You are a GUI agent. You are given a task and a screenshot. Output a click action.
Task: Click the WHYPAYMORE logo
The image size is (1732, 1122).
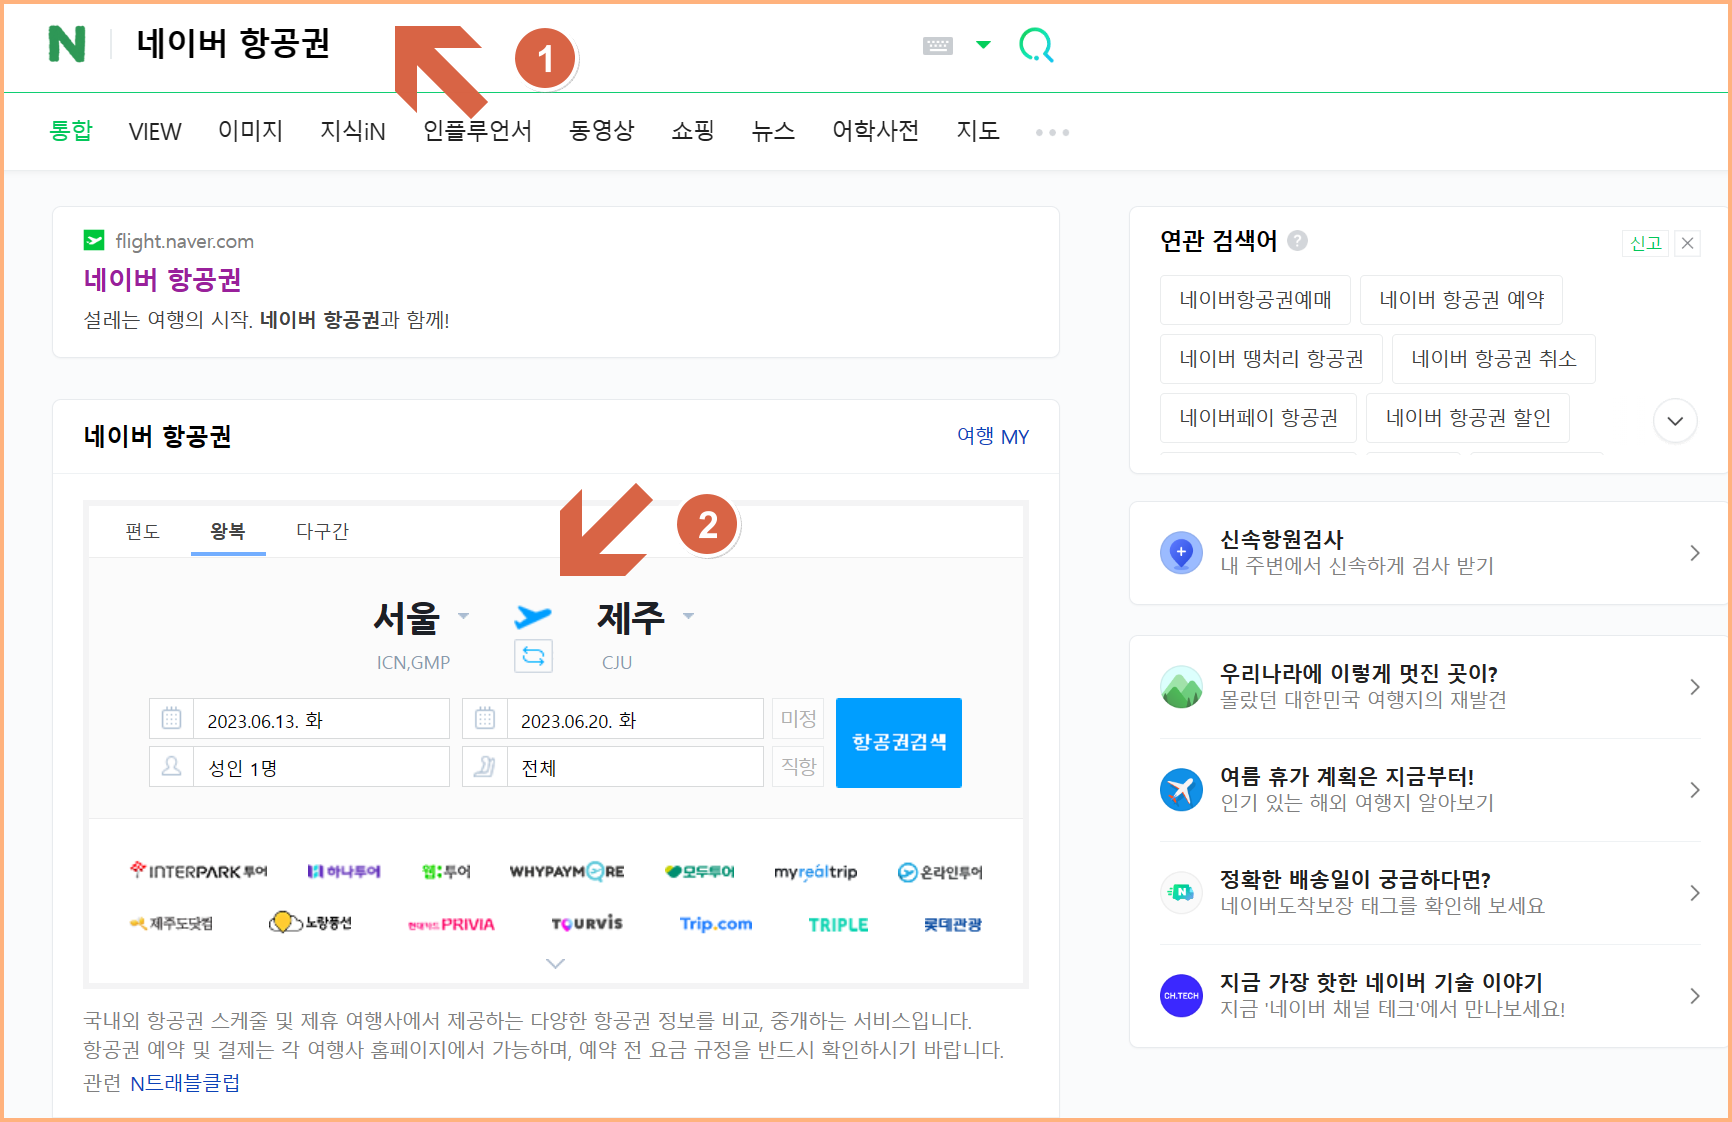[x=567, y=871]
